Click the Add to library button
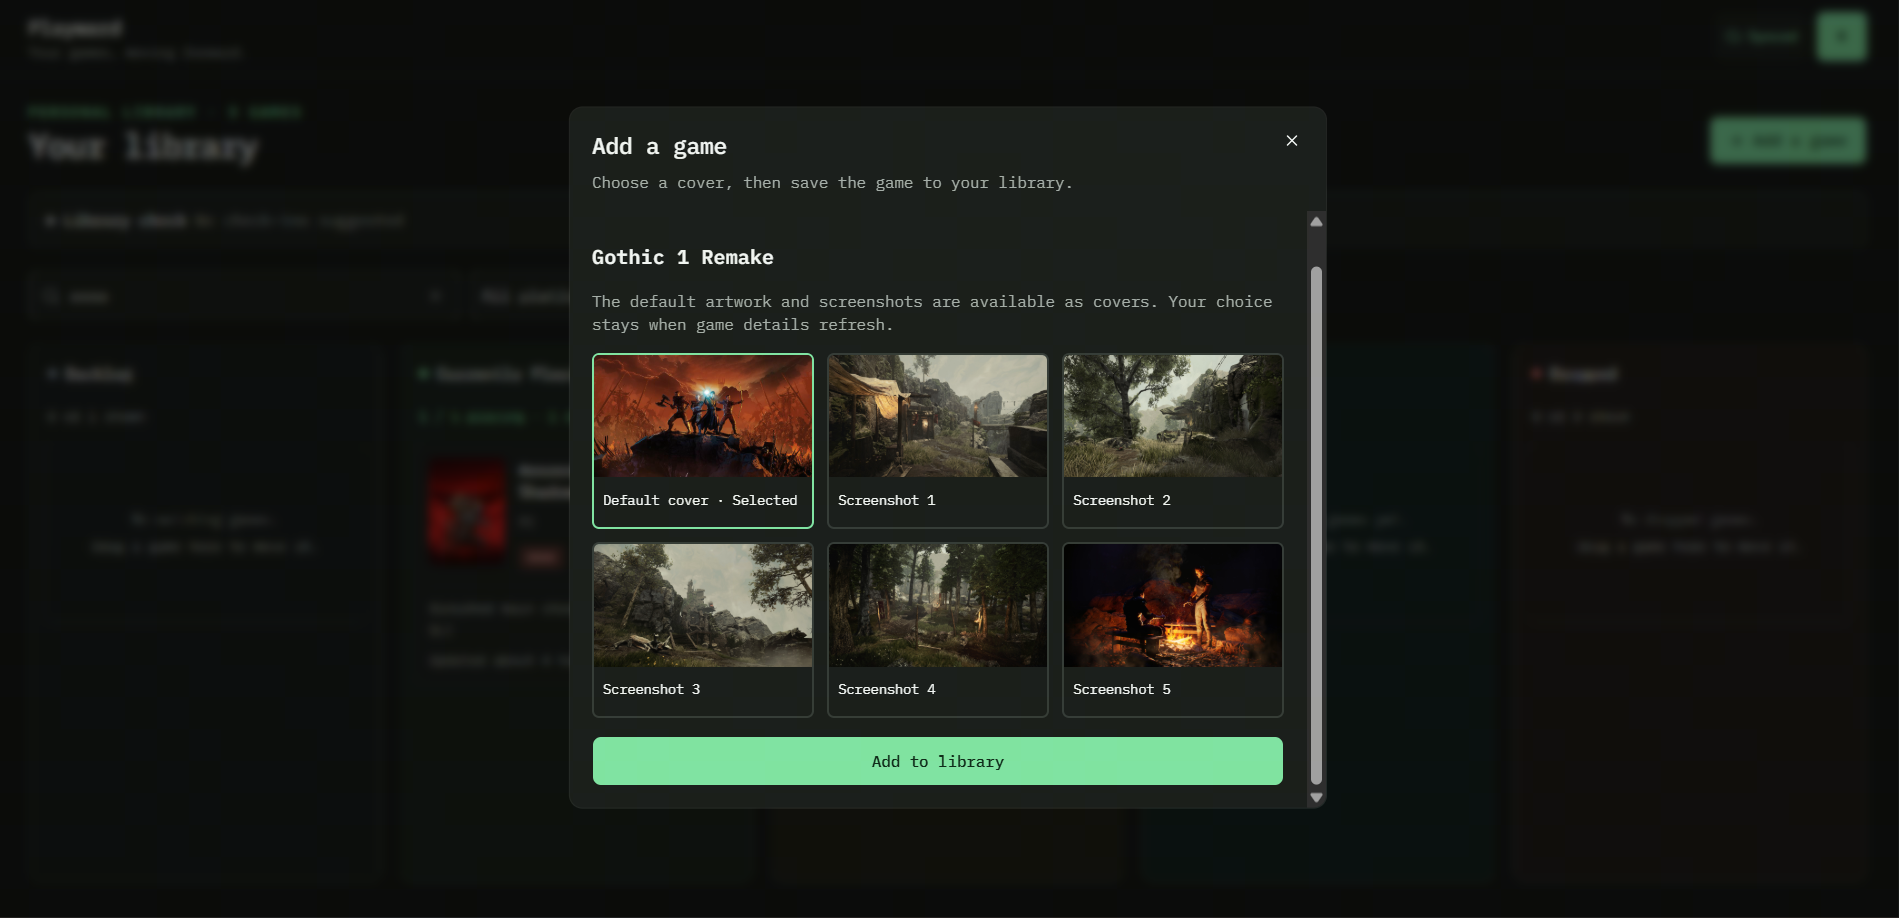The image size is (1899, 918). [938, 761]
